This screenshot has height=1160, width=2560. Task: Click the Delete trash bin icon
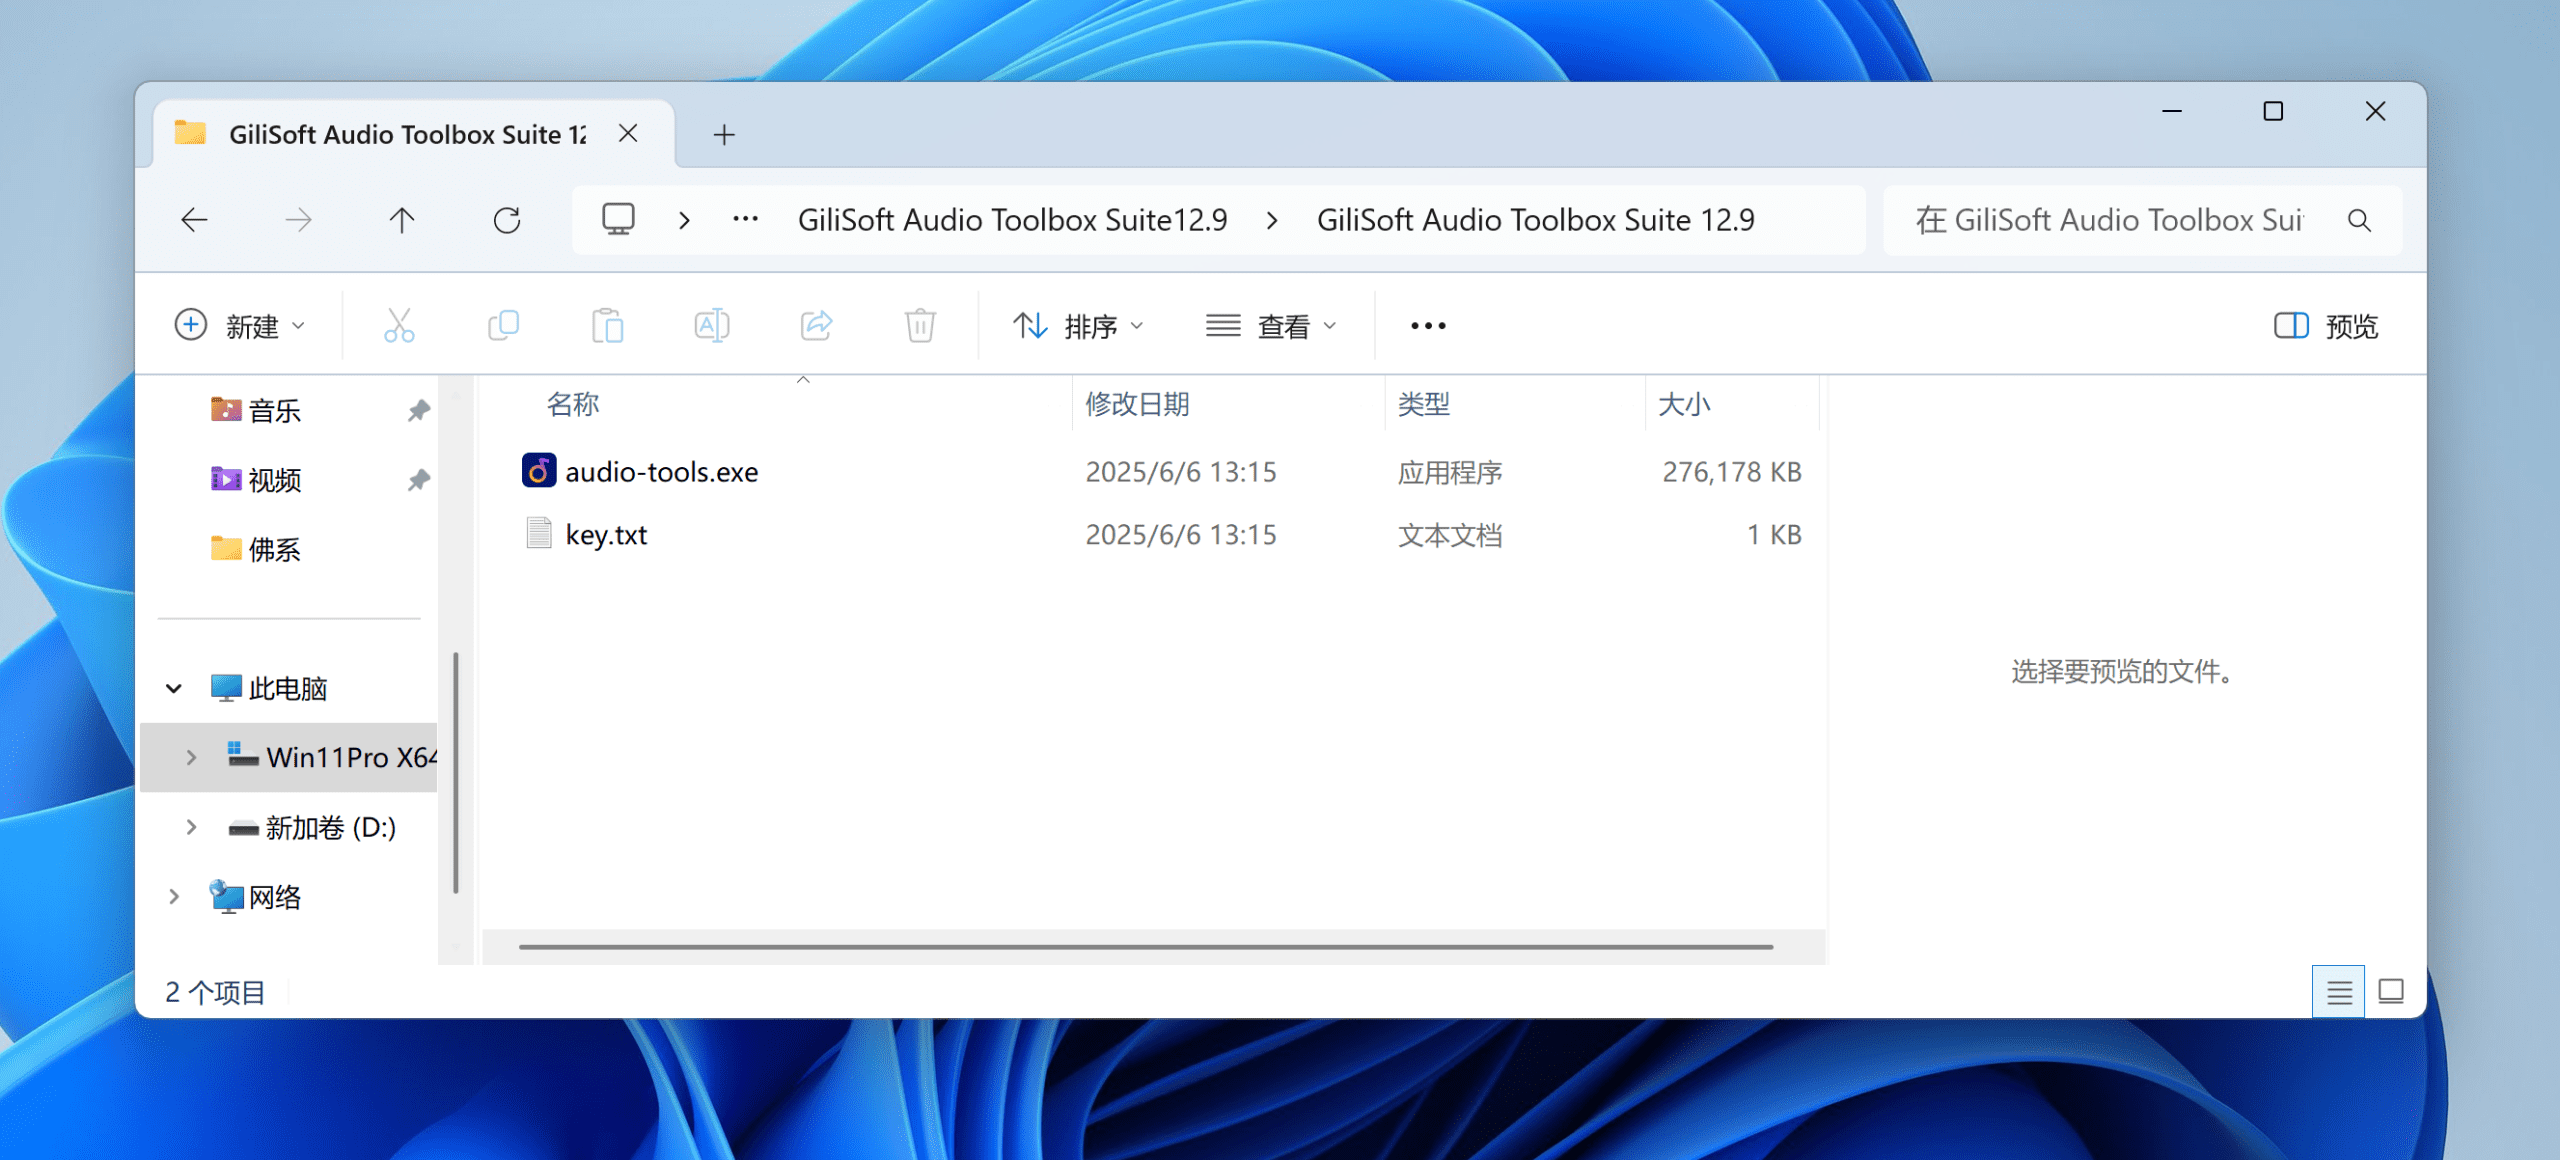pos(920,326)
